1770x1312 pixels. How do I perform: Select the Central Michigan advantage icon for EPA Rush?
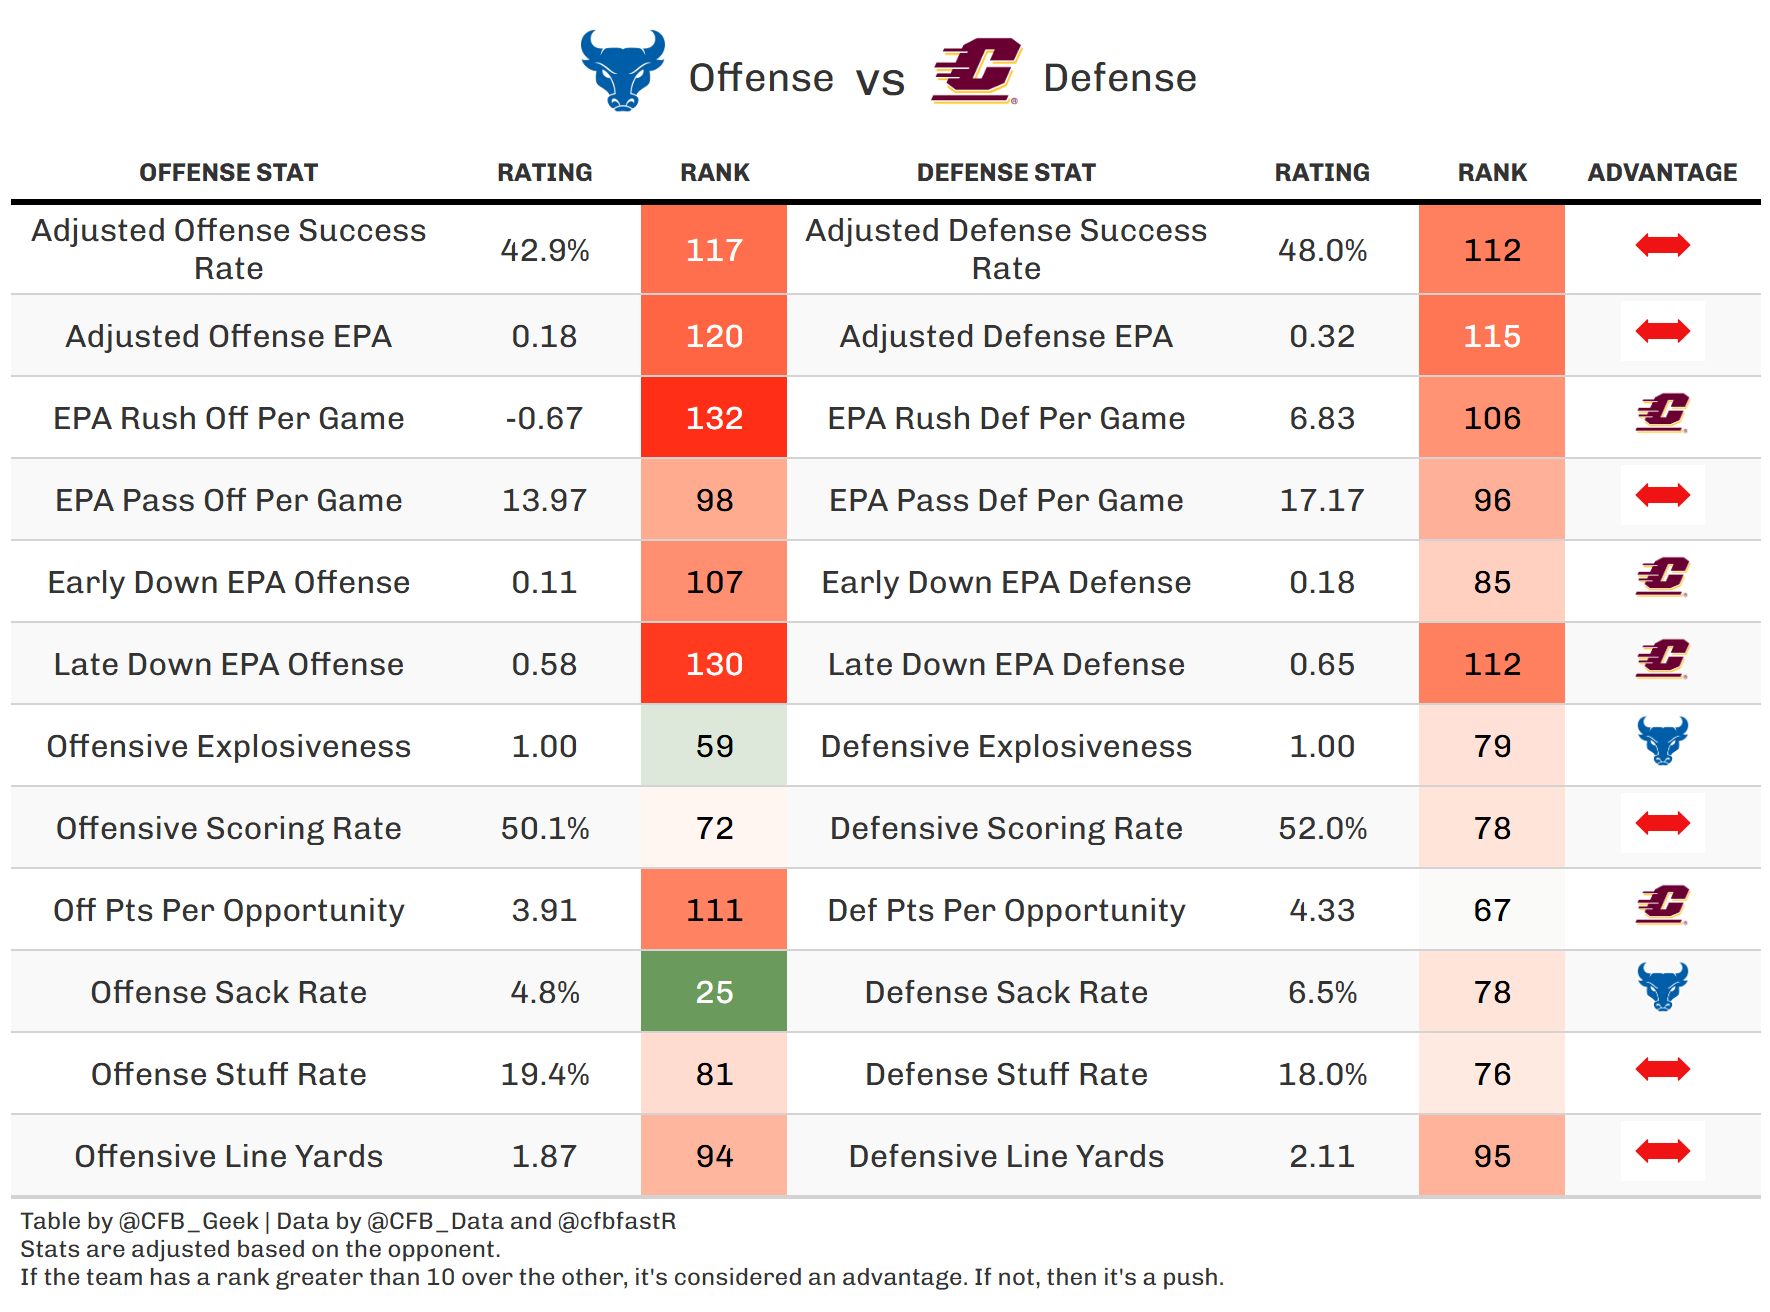1662,413
